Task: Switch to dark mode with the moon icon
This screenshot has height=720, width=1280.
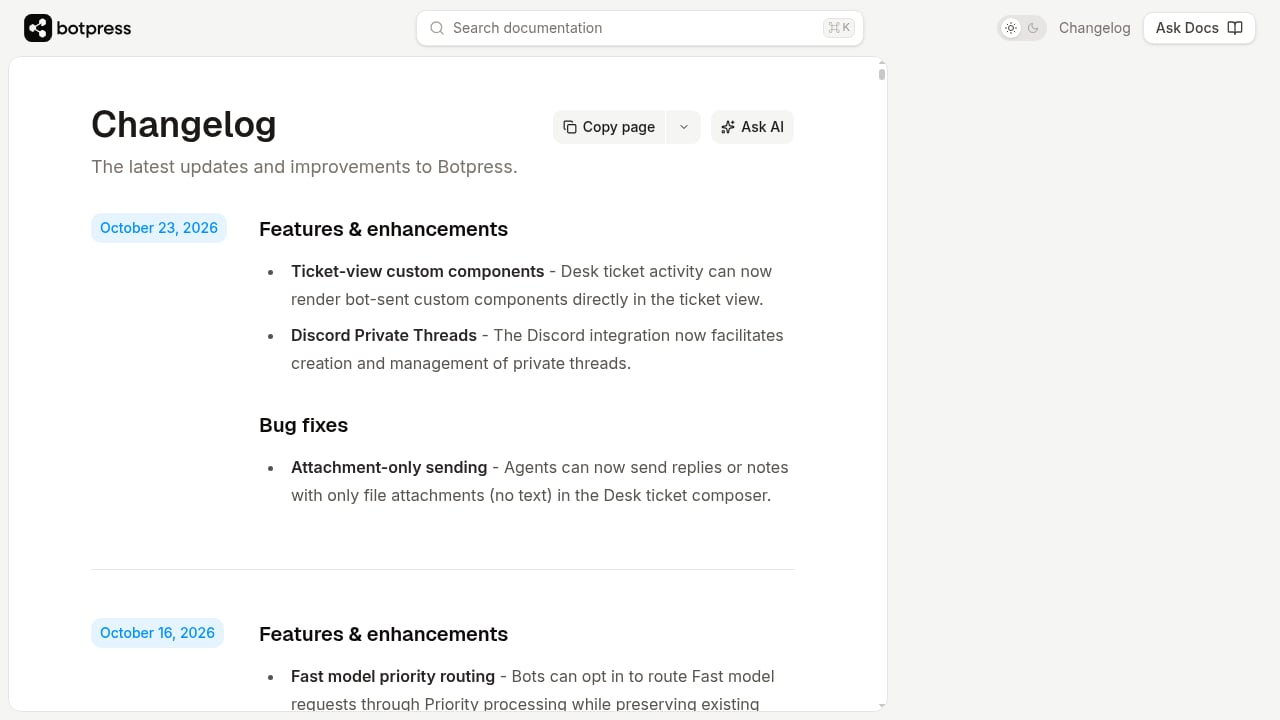Action: [1034, 28]
